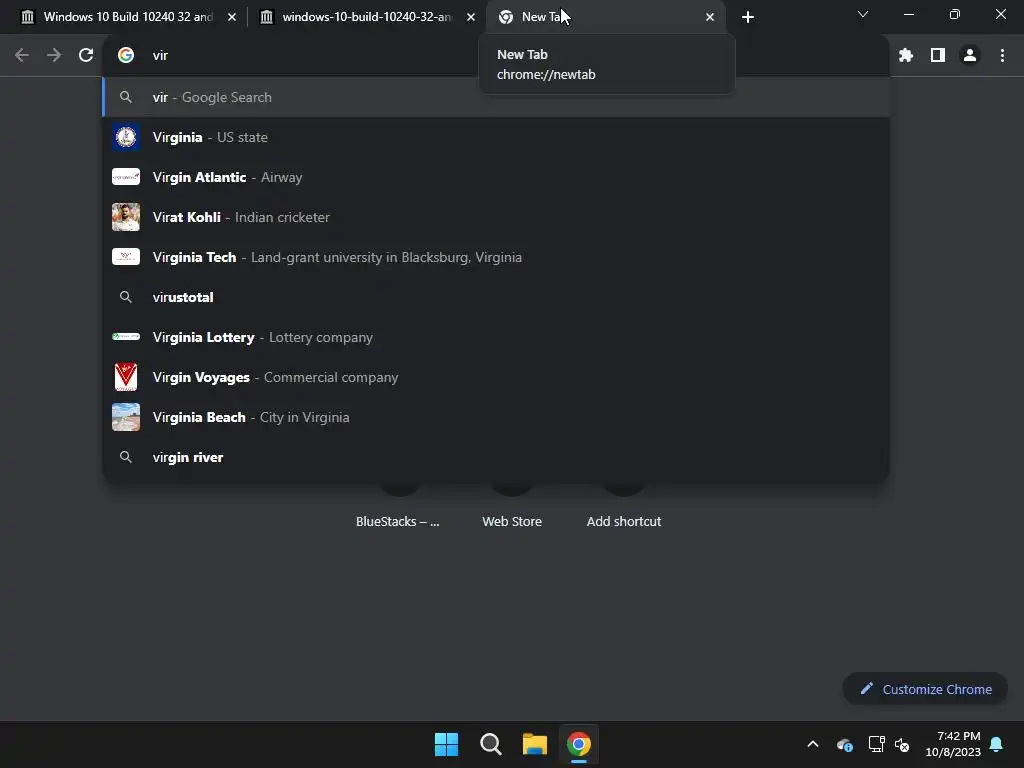Reload the current page
The image size is (1024, 768).
(x=86, y=56)
